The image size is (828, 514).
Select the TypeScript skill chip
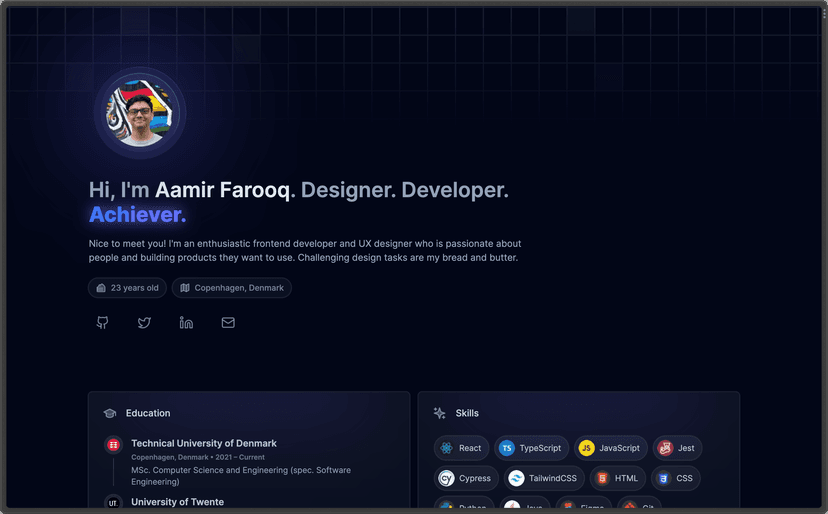[x=531, y=448]
